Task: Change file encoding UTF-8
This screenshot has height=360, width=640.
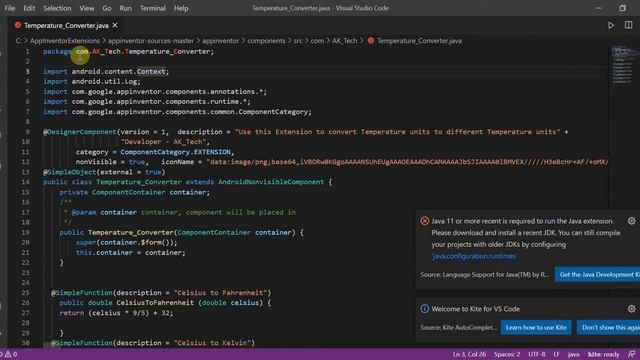Action: pyautogui.click(x=537, y=354)
